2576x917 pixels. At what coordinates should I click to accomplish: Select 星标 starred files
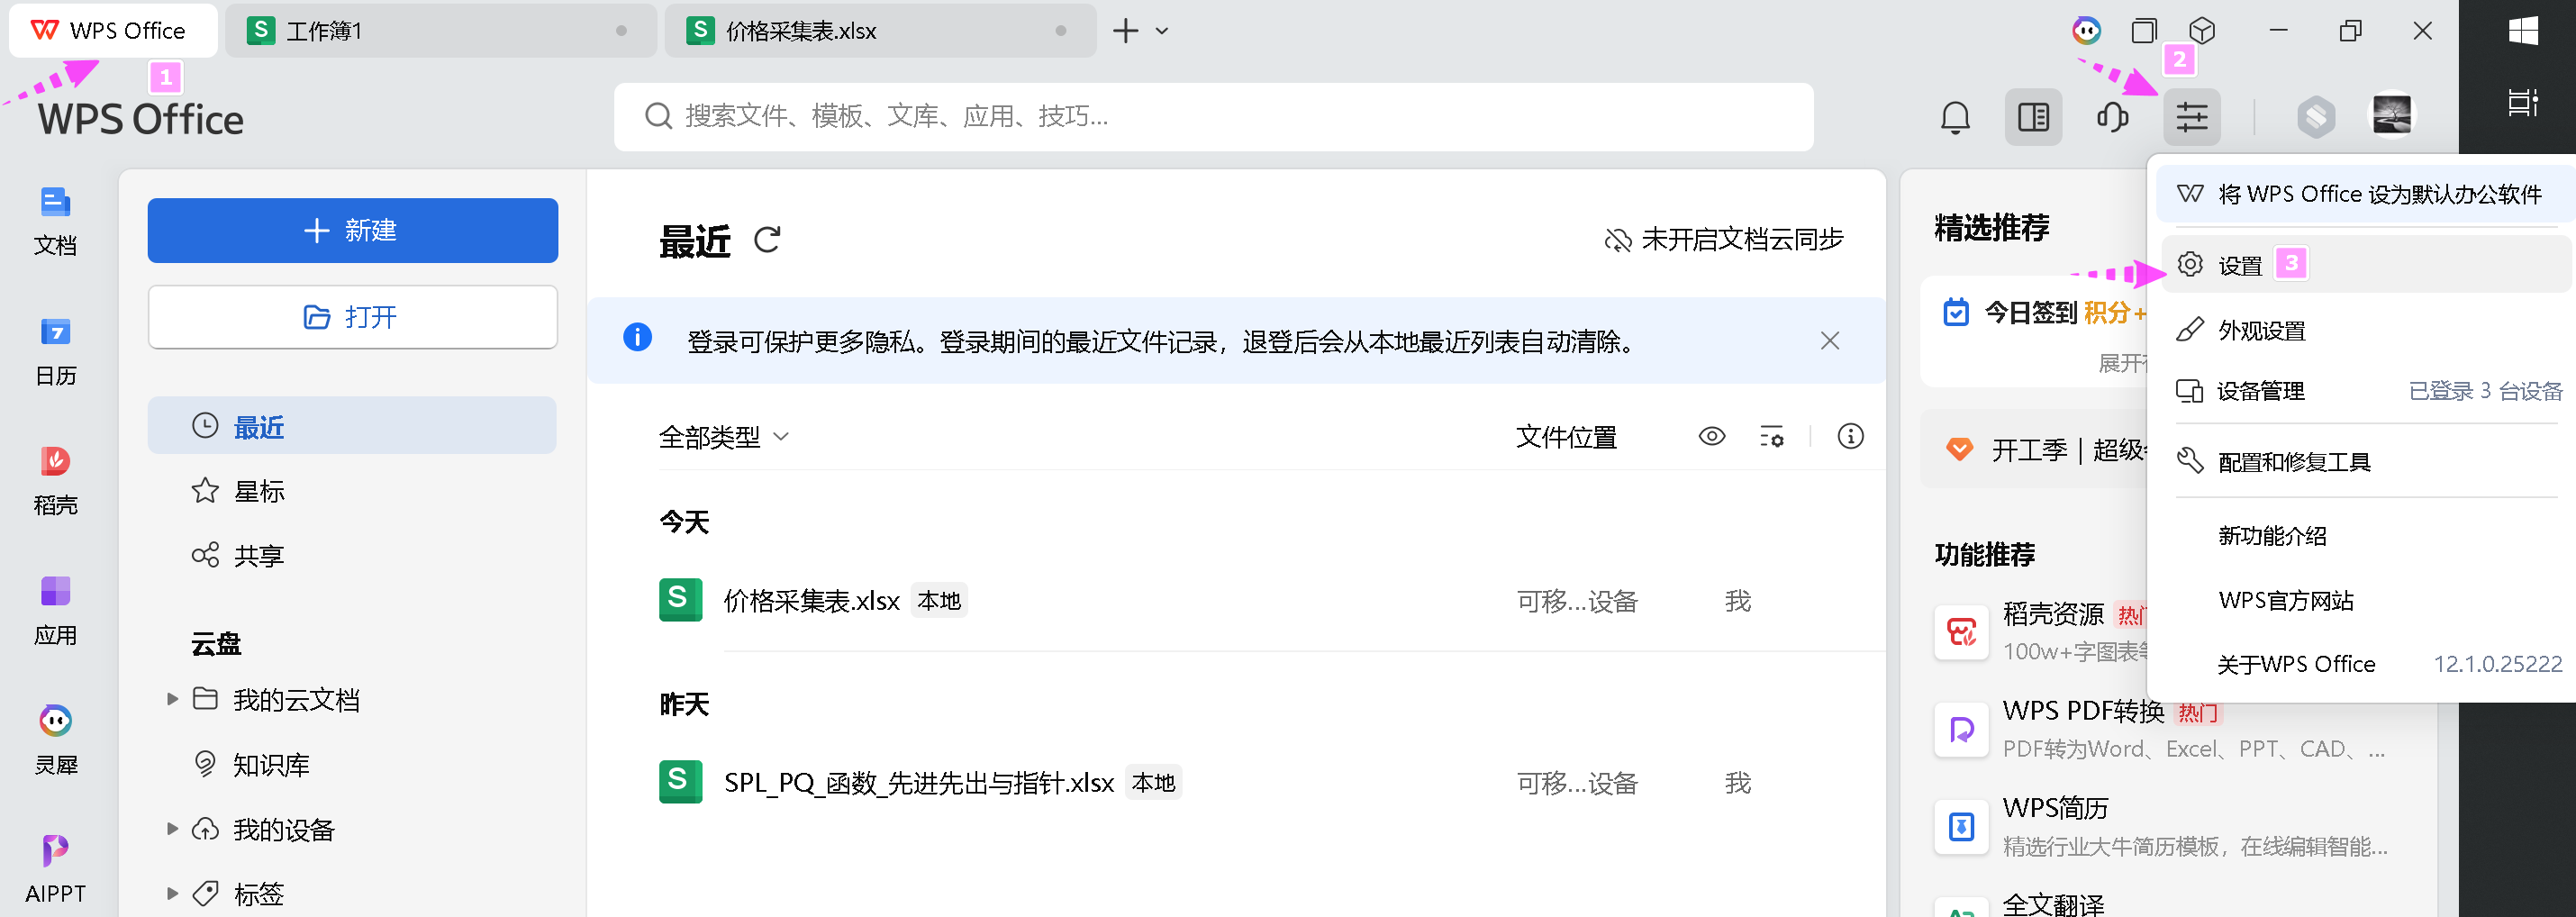coord(352,491)
